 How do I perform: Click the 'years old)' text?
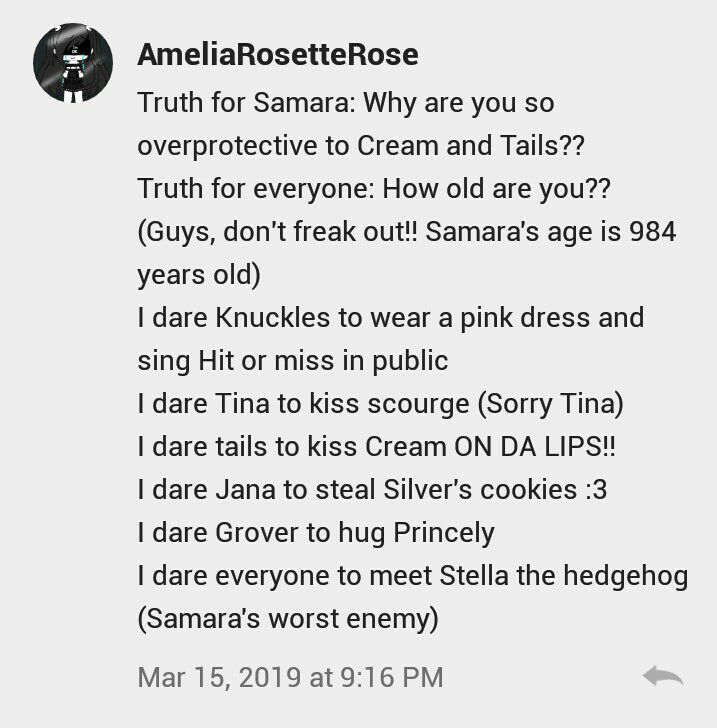tap(199, 274)
